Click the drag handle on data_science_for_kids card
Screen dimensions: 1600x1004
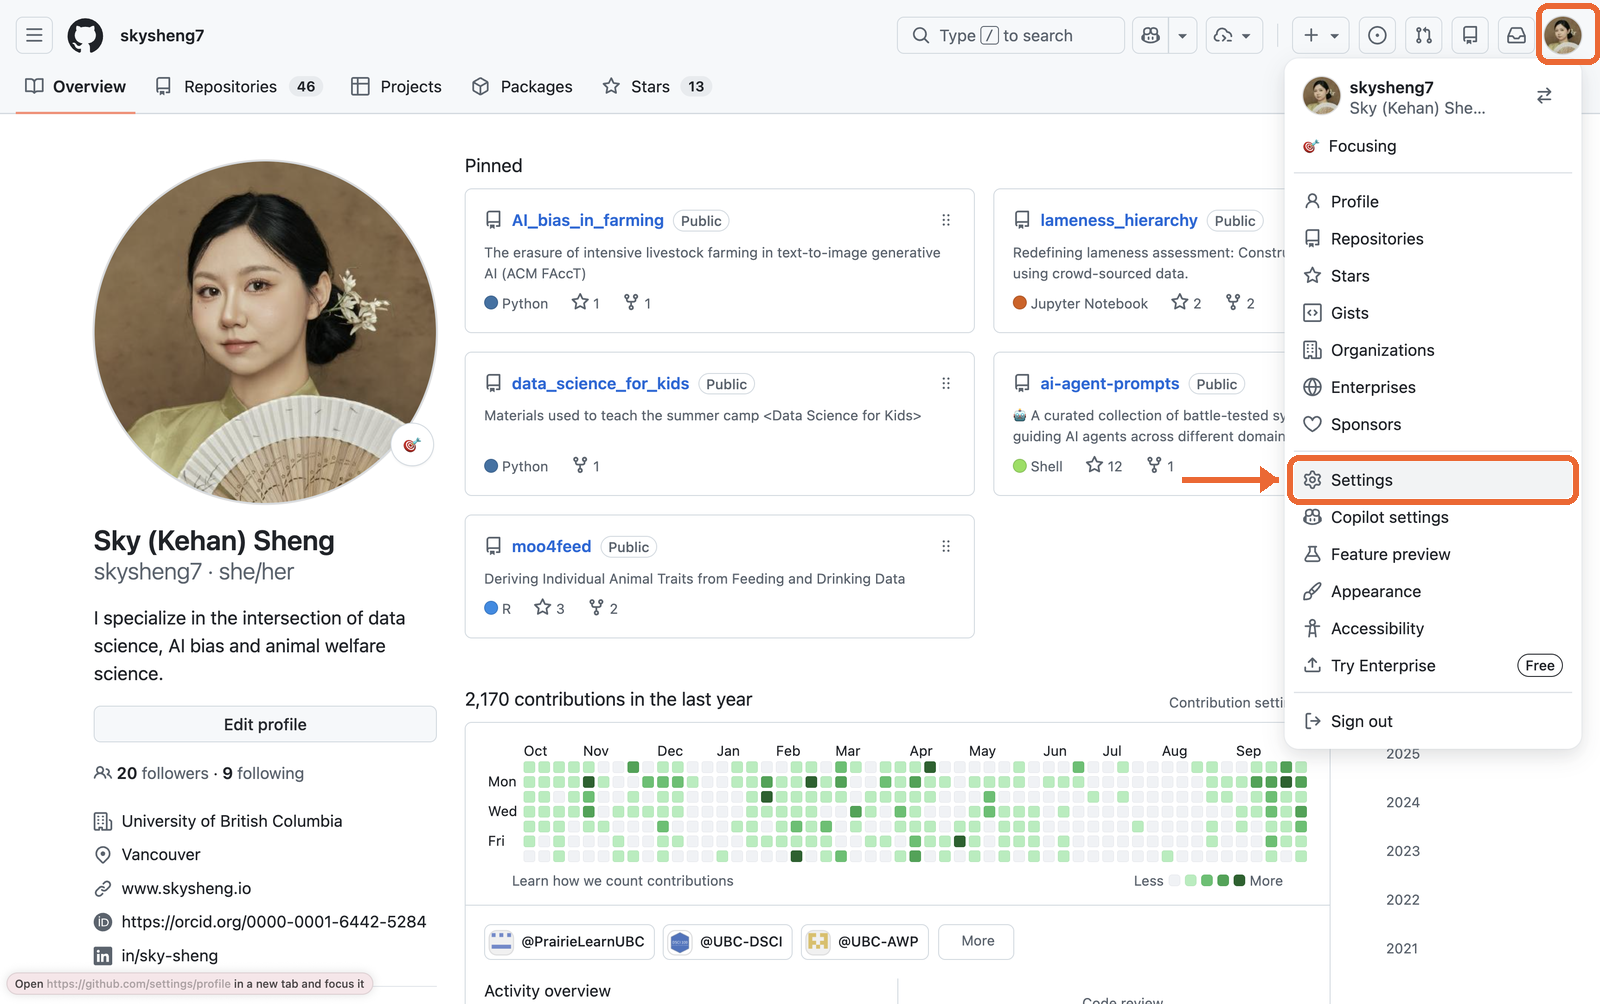(x=946, y=383)
